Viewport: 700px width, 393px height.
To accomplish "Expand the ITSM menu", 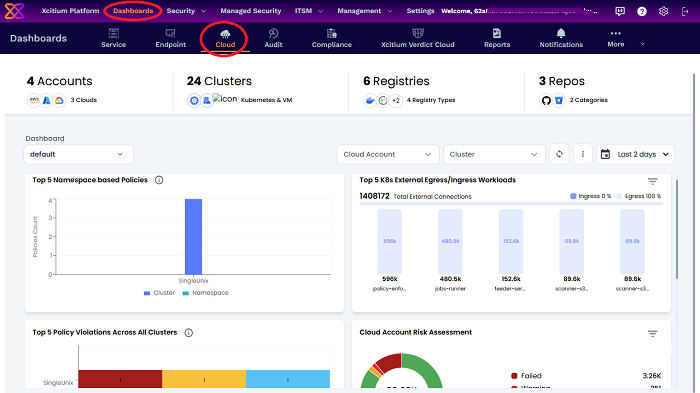I will coord(308,11).
